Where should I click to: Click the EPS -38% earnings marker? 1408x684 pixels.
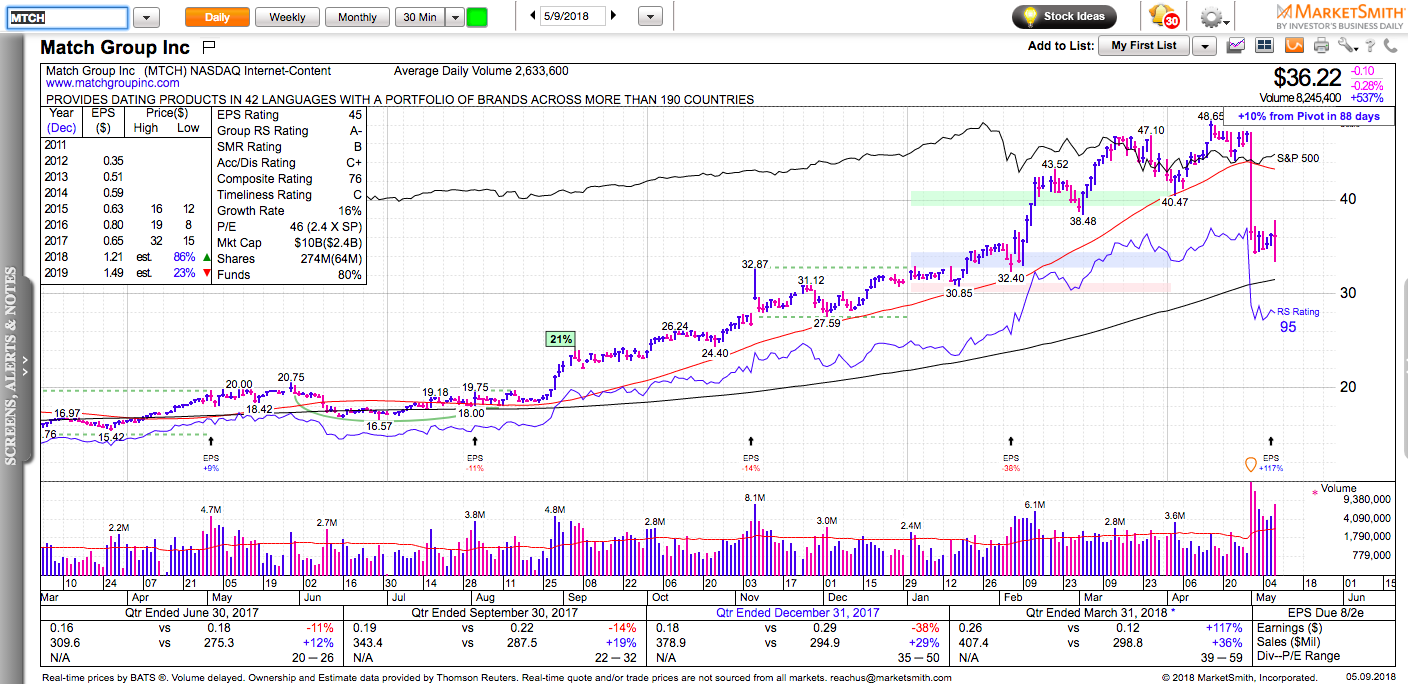1011,463
